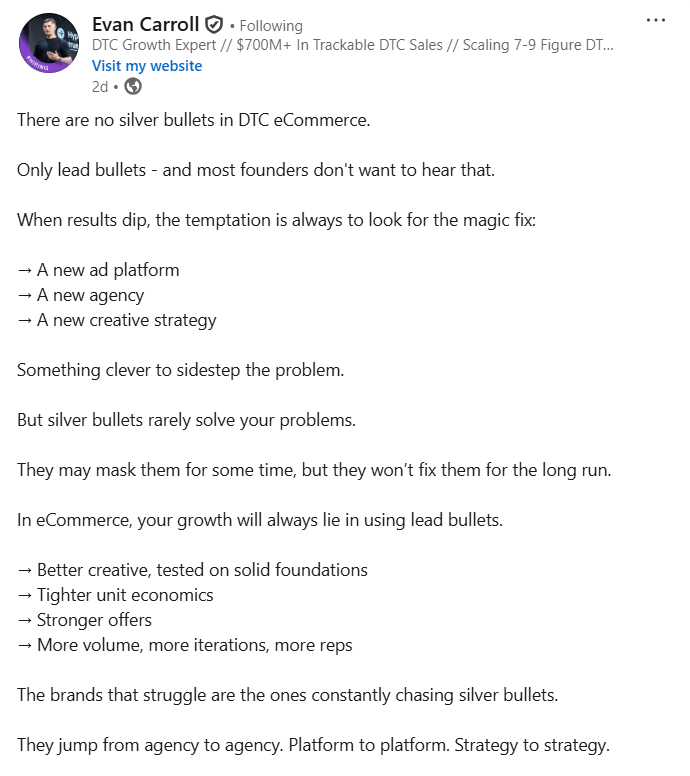Click the globe public visibility icon
This screenshot has width=690, height=776.
pyautogui.click(x=133, y=87)
